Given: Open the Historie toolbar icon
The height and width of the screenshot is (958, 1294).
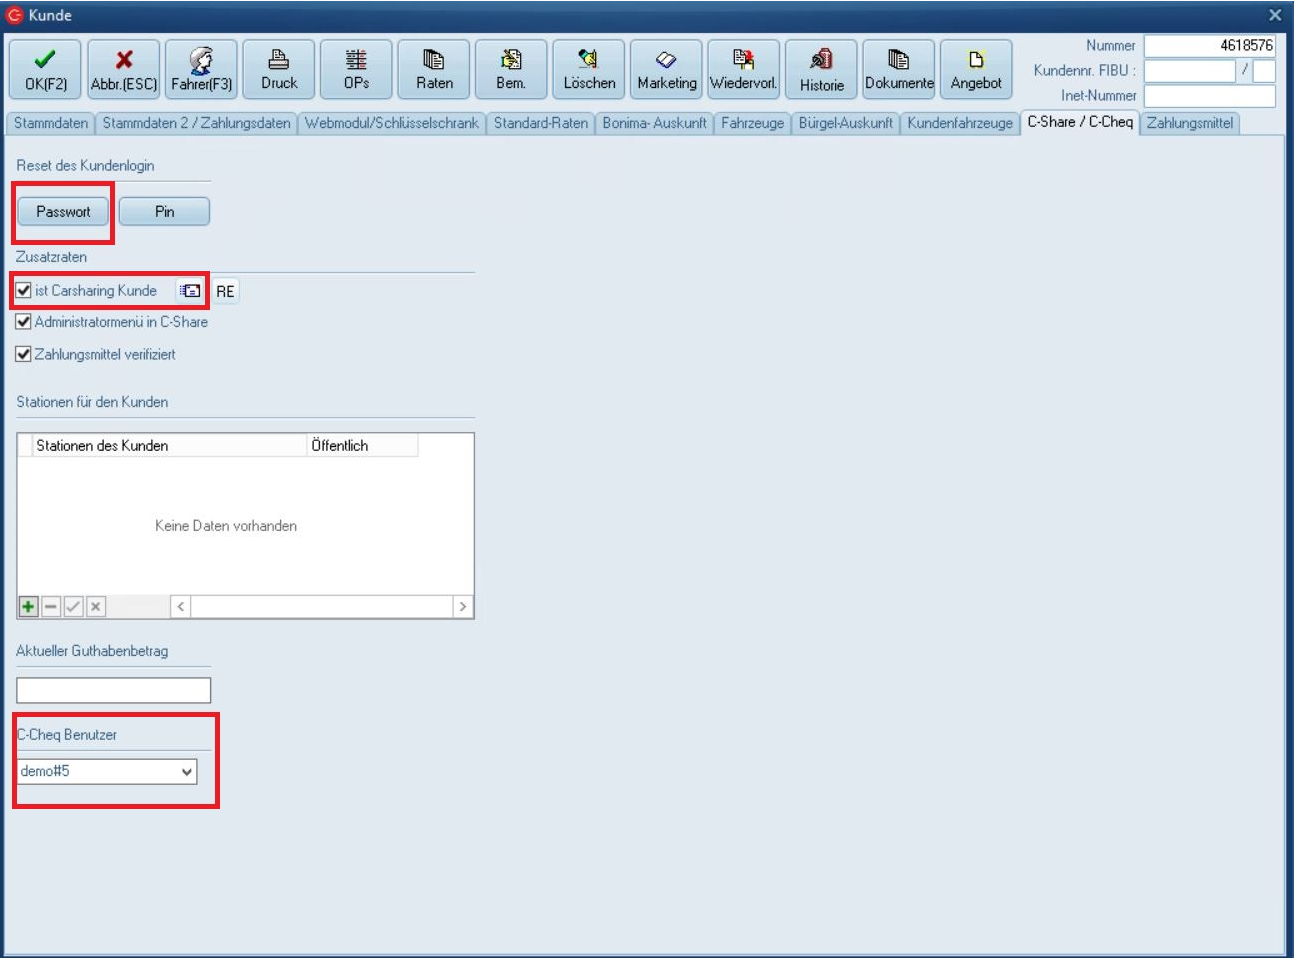Looking at the screenshot, I should click(821, 69).
